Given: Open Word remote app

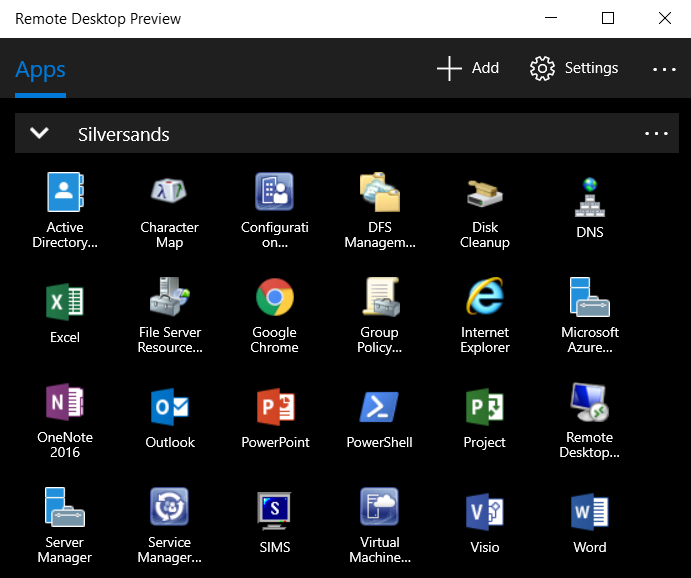Looking at the screenshot, I should point(590,511).
